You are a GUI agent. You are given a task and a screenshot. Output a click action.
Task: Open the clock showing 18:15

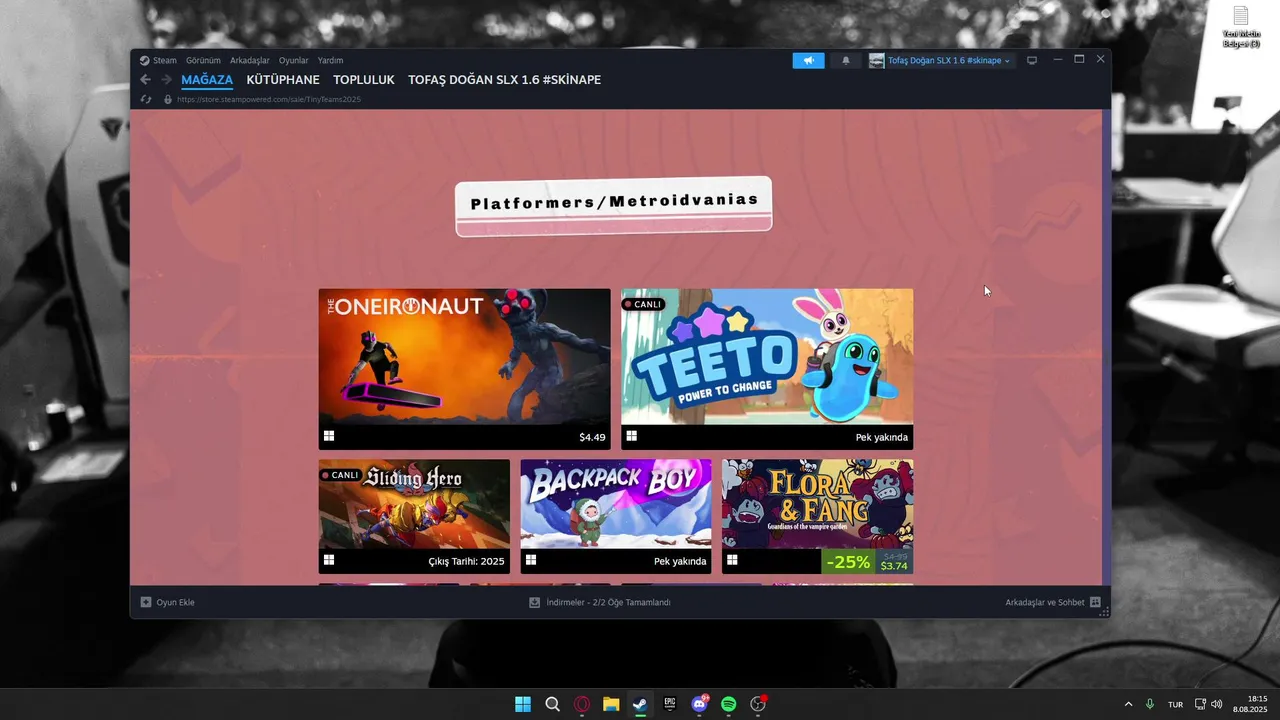point(1250,704)
